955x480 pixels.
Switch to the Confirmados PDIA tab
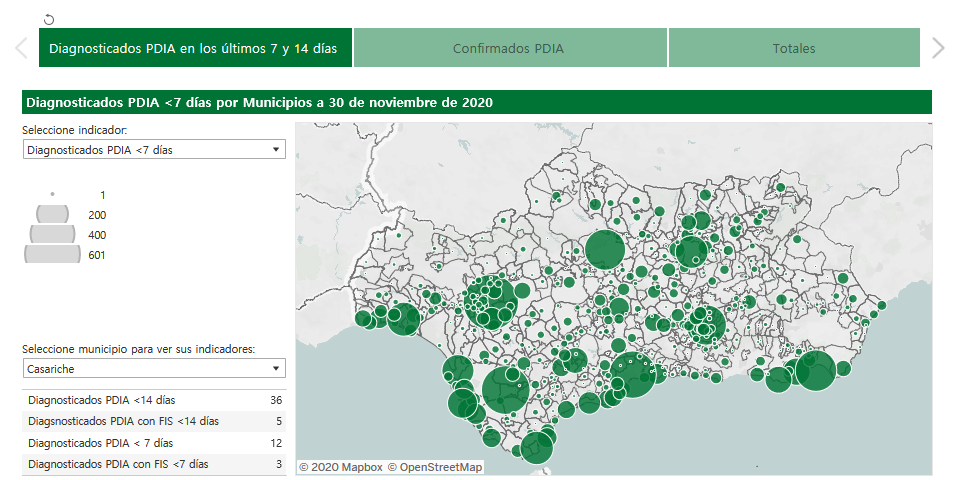coord(509,48)
